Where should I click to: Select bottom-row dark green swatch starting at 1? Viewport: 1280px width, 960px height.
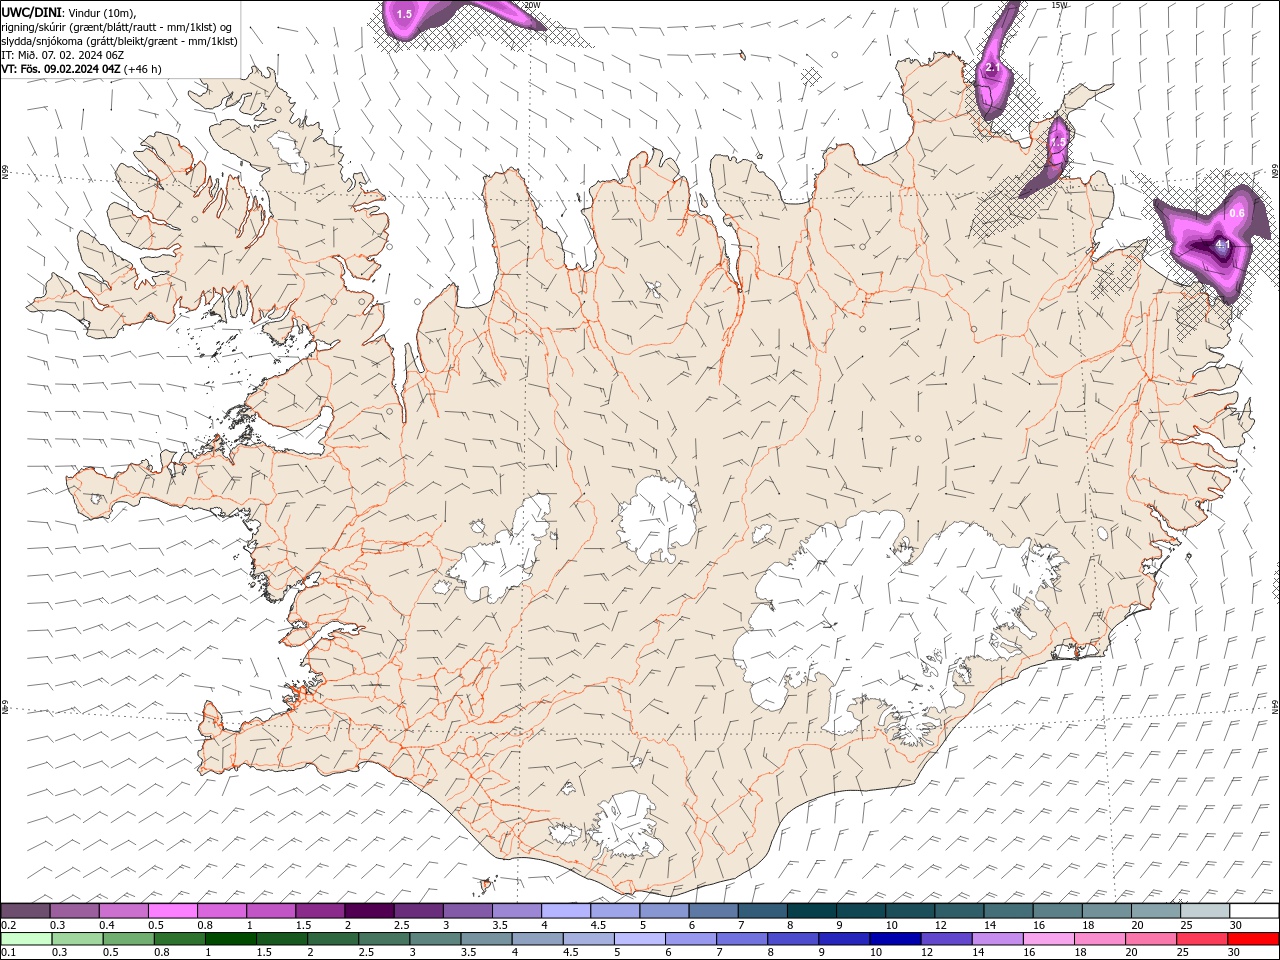(x=230, y=939)
